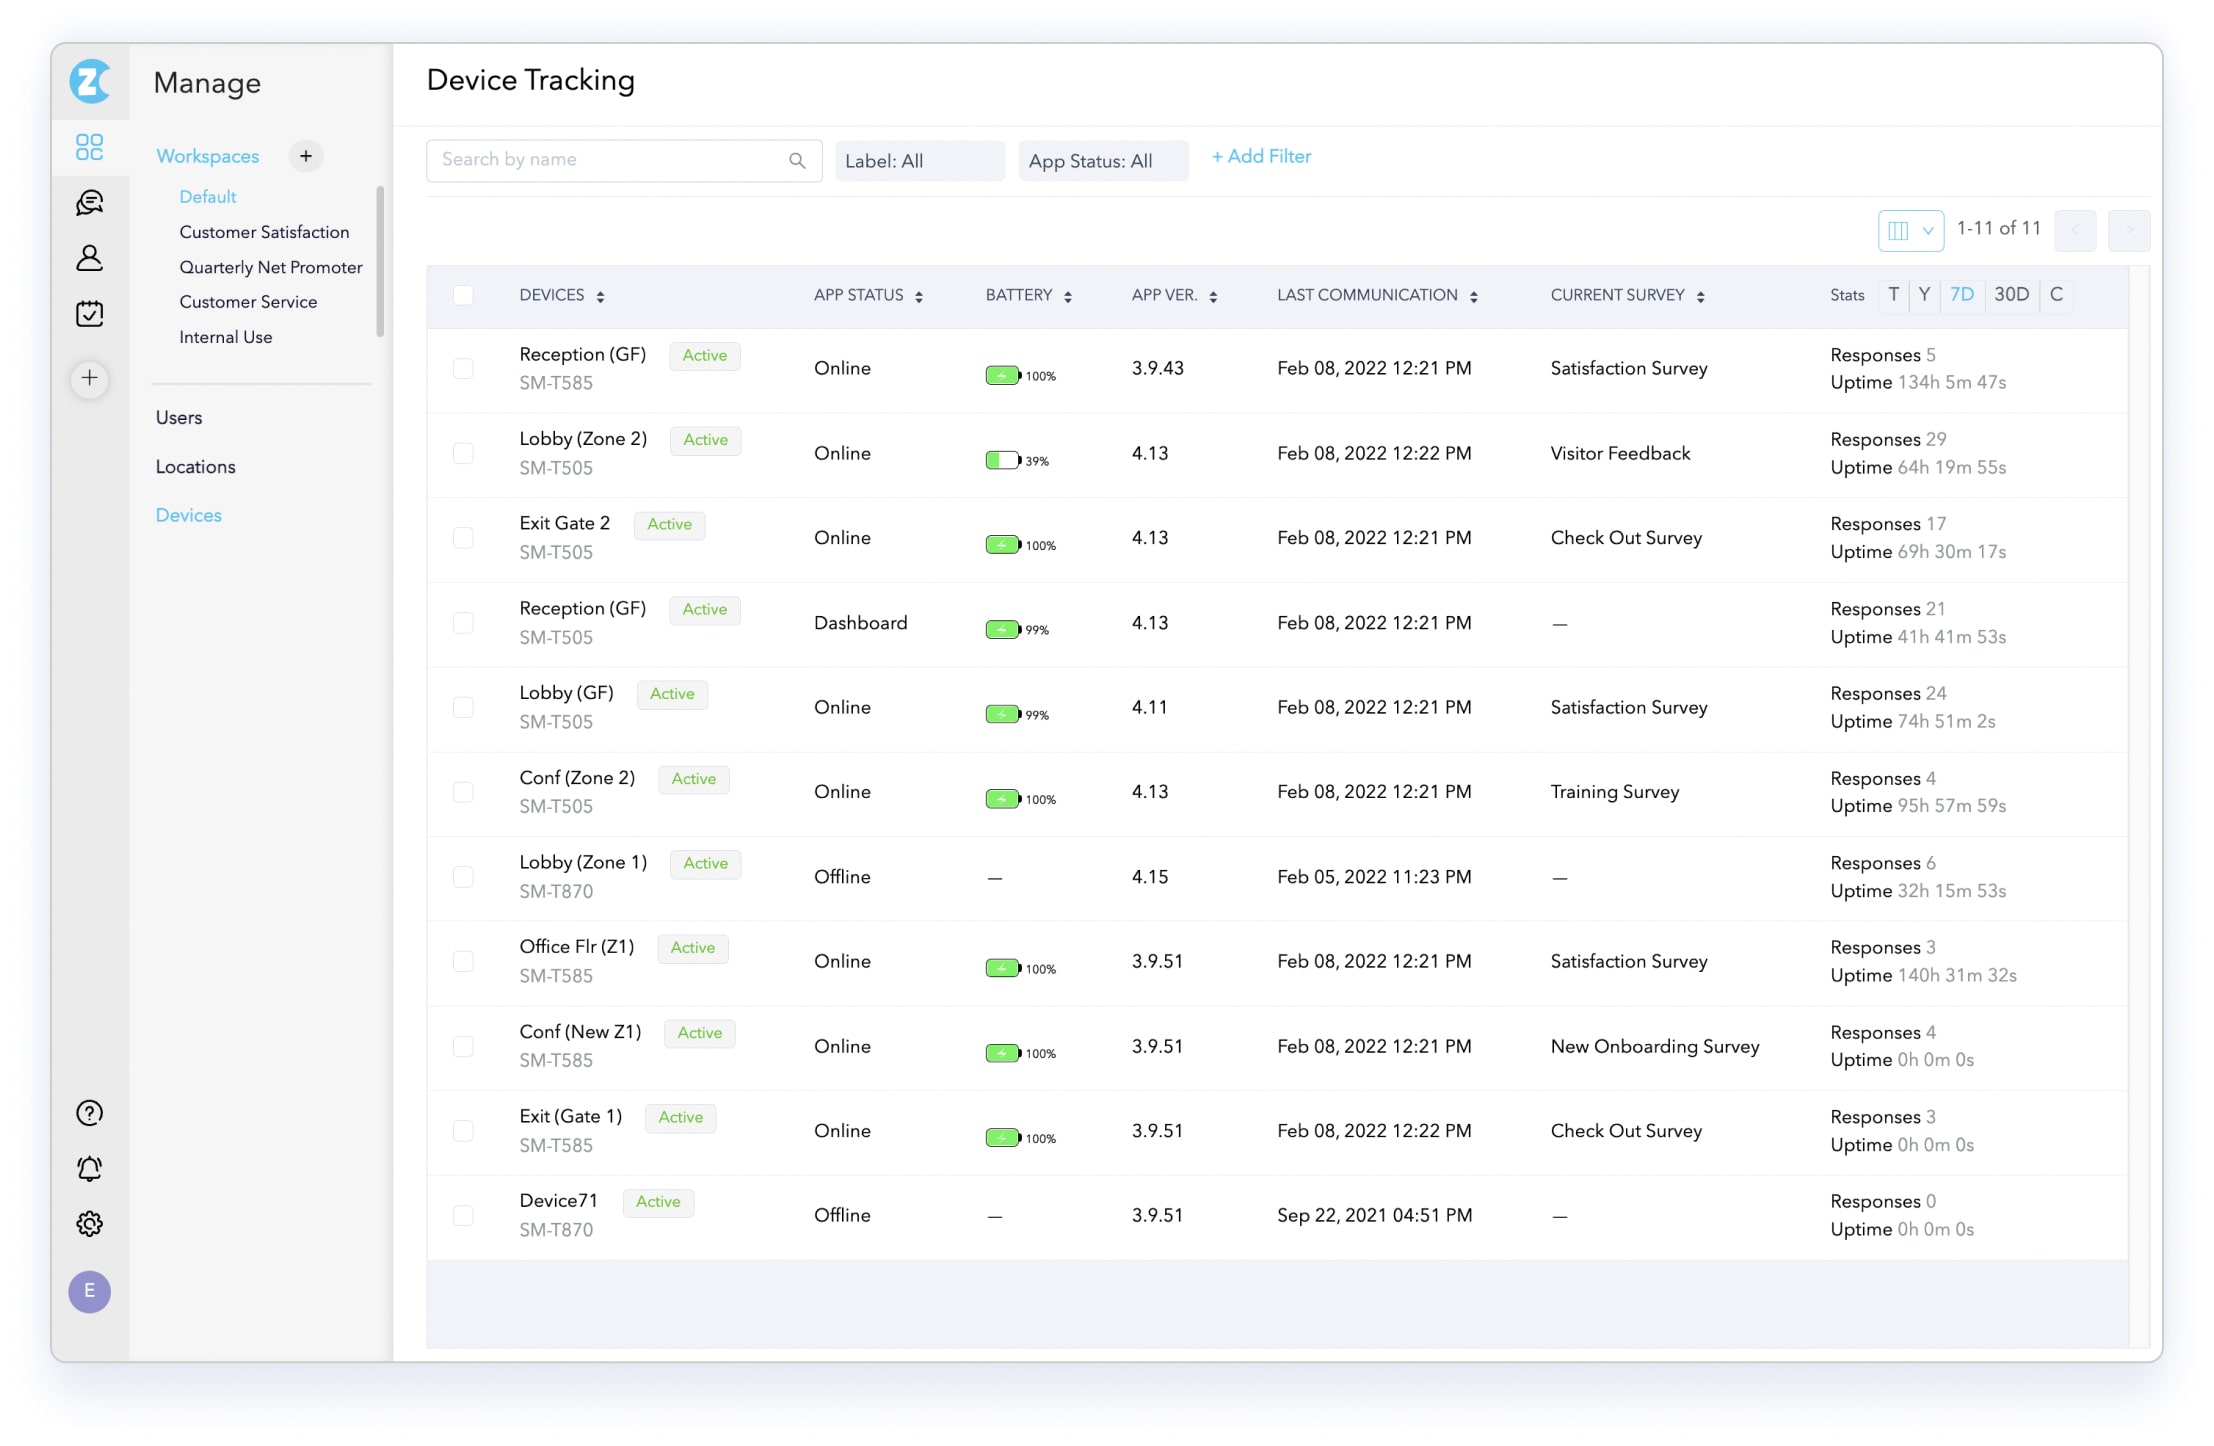Screen dimensions: 2214x1446
Task: Click the Workspaces dashboard grid icon
Action: click(x=89, y=148)
